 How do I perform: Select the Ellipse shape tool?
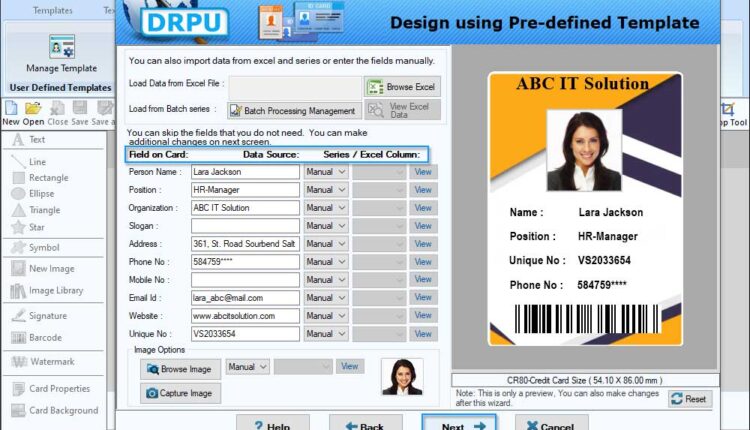point(42,194)
